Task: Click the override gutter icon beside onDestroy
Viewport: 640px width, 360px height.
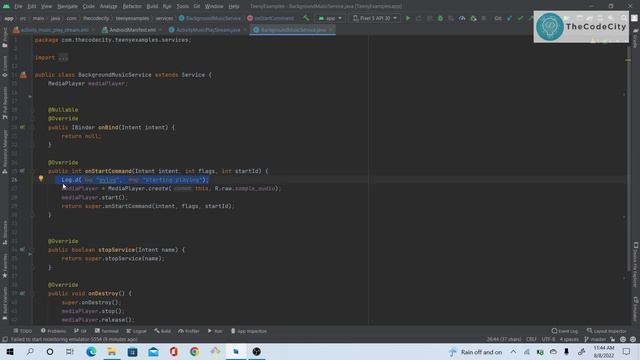Action: (x=22, y=293)
